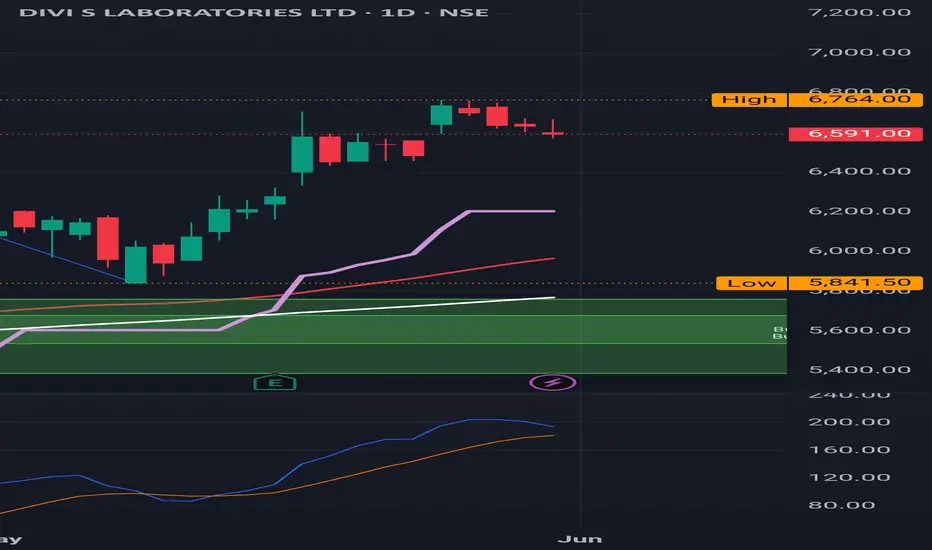Click the red moving average line end
Image resolution: width=932 pixels, height=550 pixels.
click(x=553, y=259)
